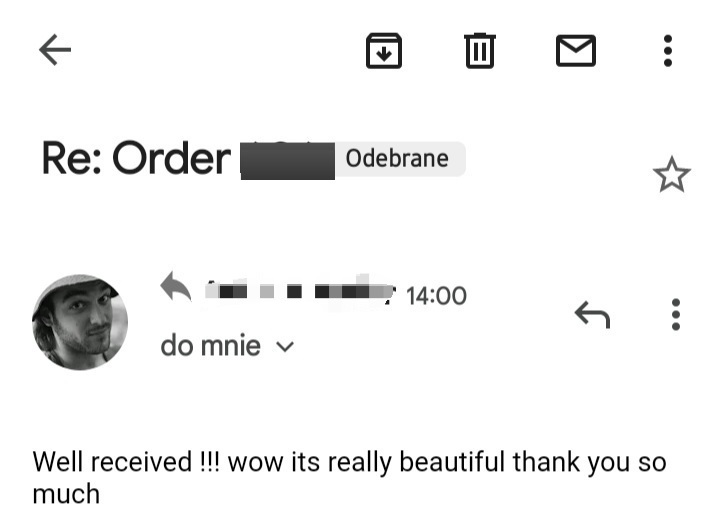This screenshot has width=720, height=532.
Task: Archive this email conversation
Action: (x=384, y=50)
